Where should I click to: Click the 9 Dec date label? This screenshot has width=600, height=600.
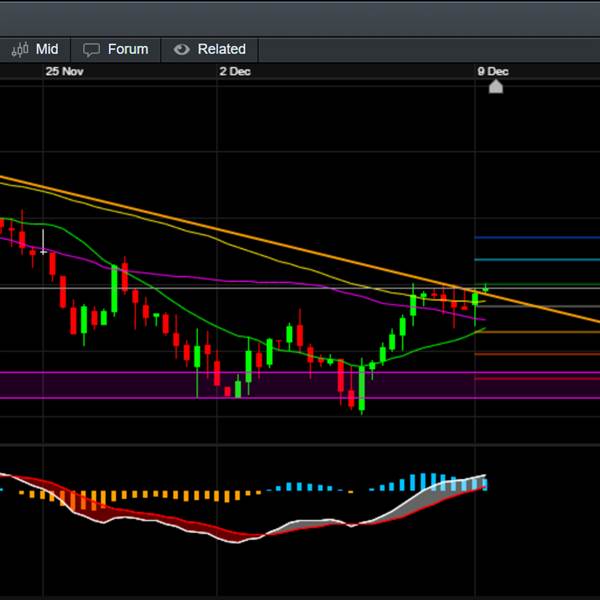(x=493, y=72)
